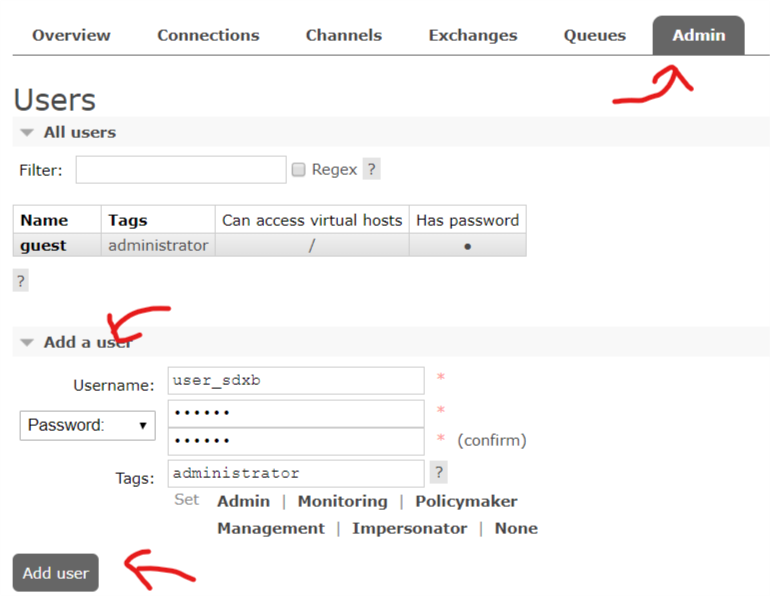Switch to the Overview tab

[71, 35]
